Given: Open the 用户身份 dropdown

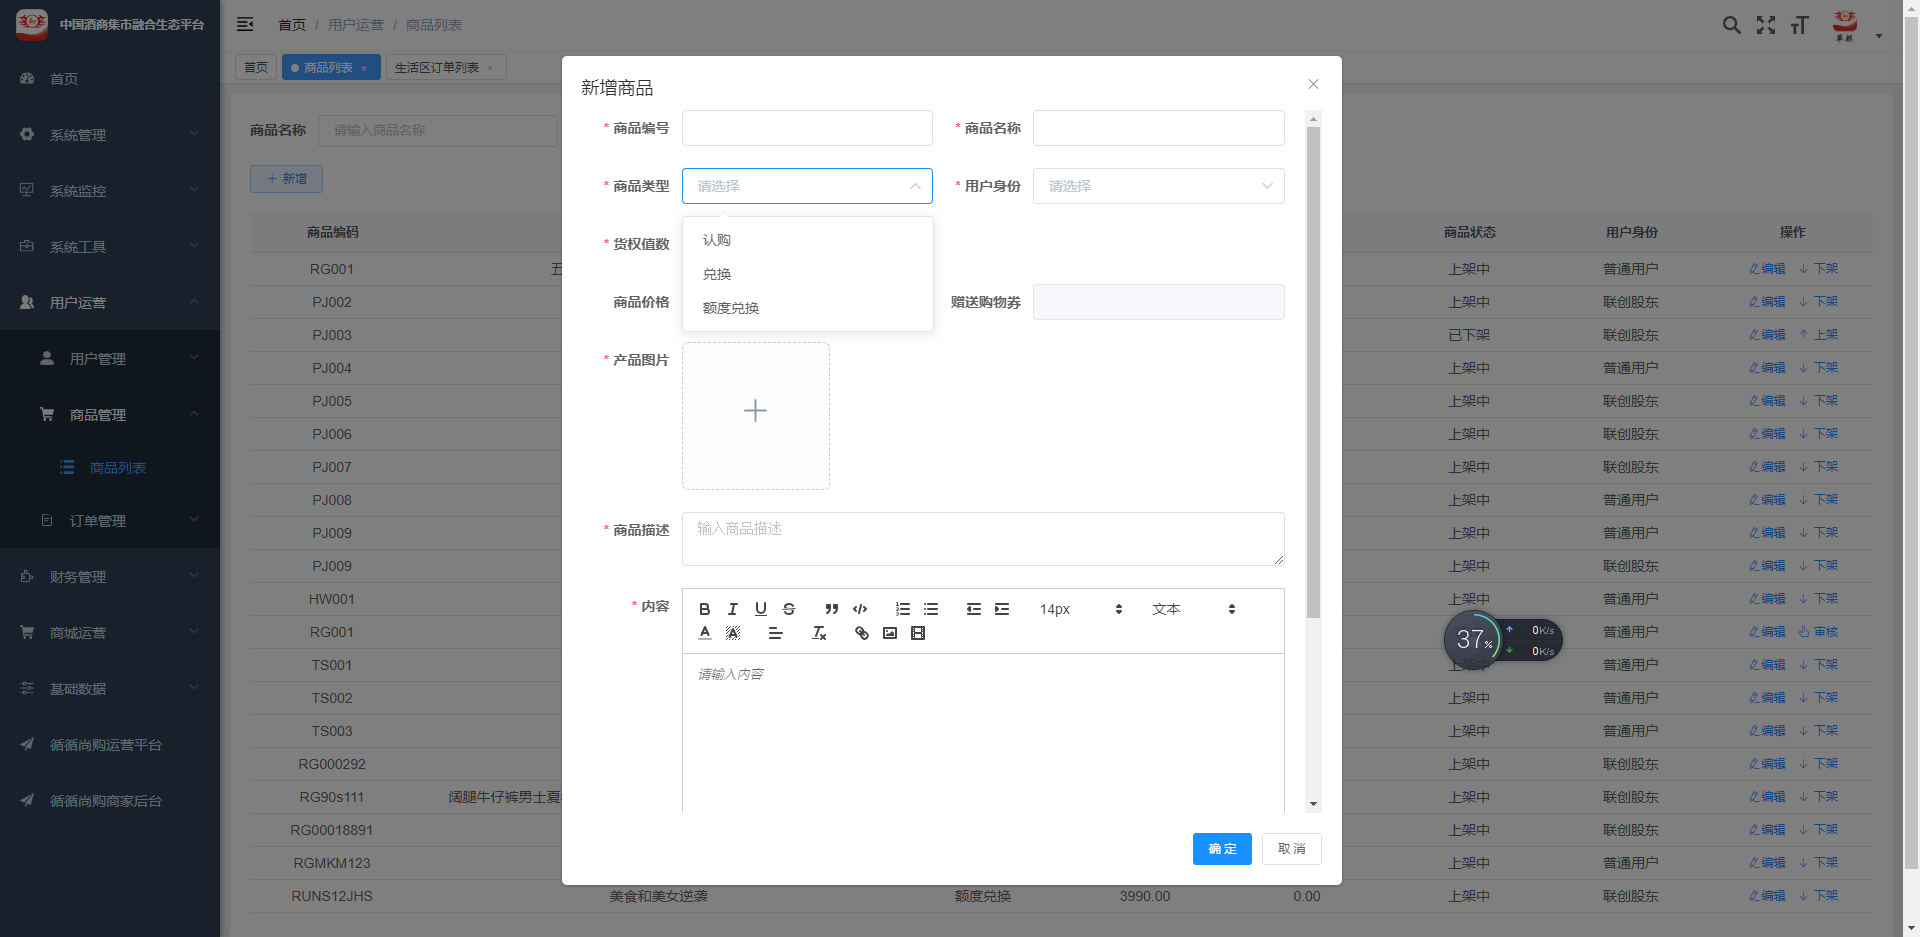Looking at the screenshot, I should tap(1158, 186).
